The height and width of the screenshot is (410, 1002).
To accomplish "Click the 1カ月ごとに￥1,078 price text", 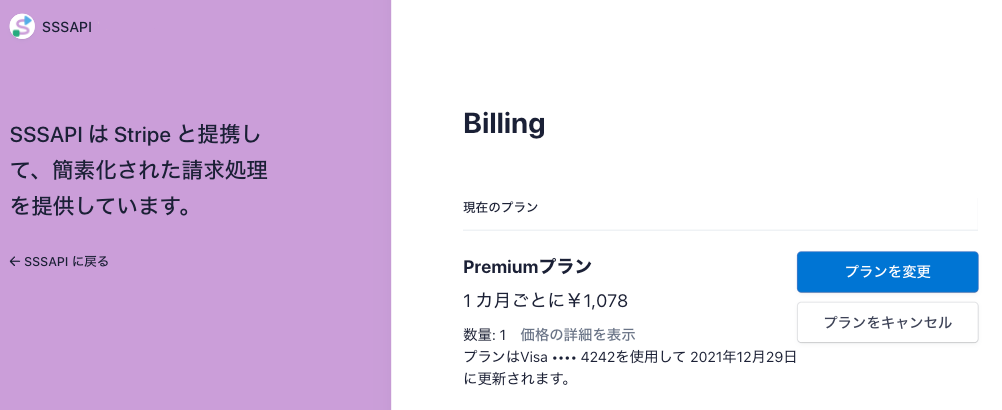I will click(546, 300).
